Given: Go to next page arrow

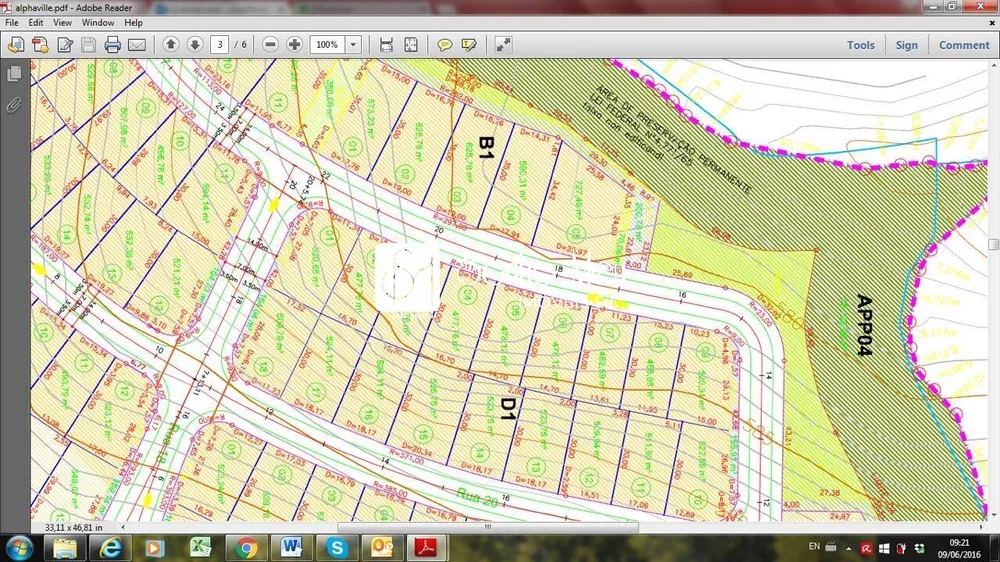Looking at the screenshot, I should tap(195, 45).
